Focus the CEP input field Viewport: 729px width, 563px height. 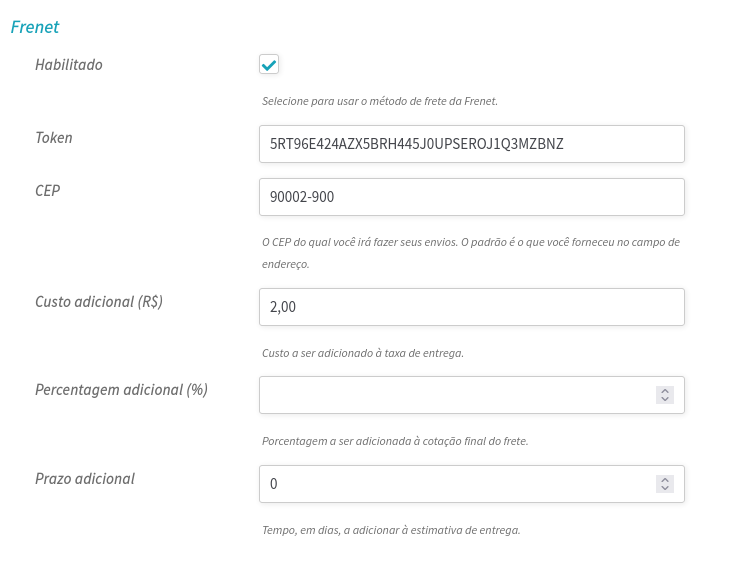coord(470,197)
